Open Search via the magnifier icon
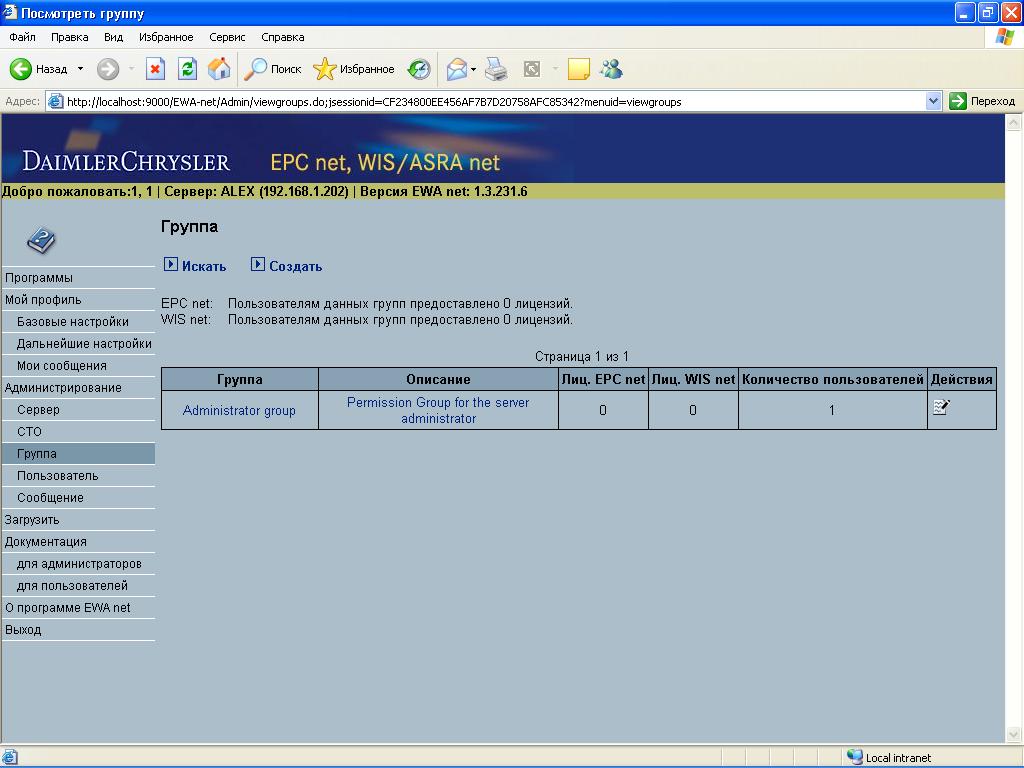1024x768 pixels. pos(272,69)
